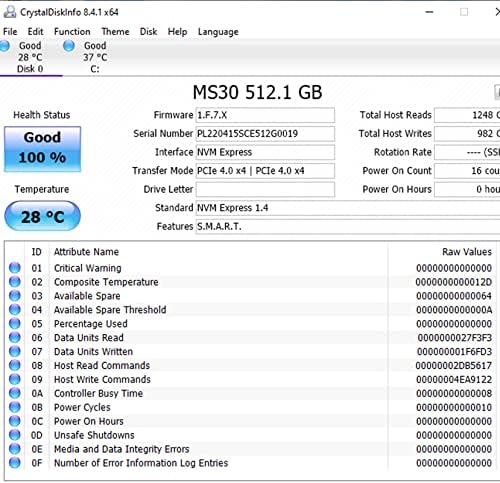Image resolution: width=500 pixels, height=483 pixels.
Task: Open the Edit menu
Action: click(x=35, y=32)
